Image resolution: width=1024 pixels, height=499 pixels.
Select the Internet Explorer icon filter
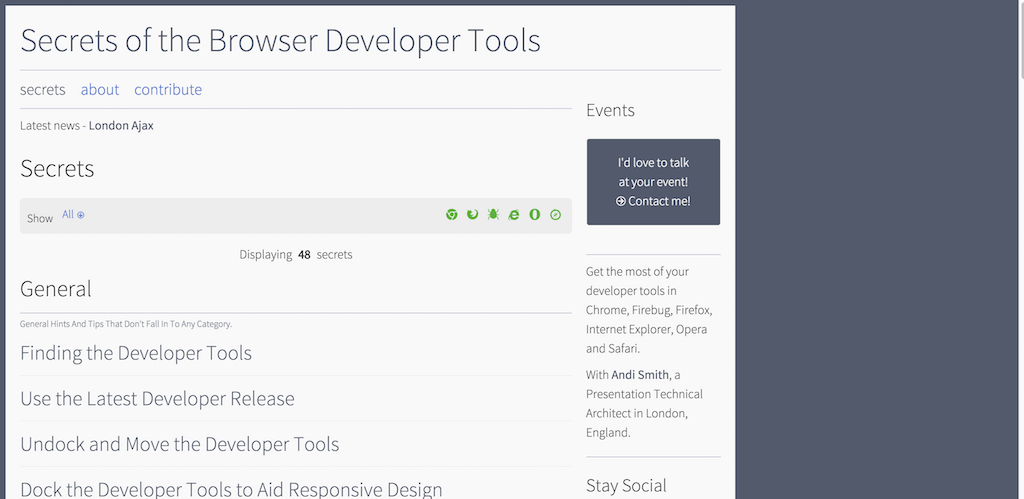pos(514,215)
